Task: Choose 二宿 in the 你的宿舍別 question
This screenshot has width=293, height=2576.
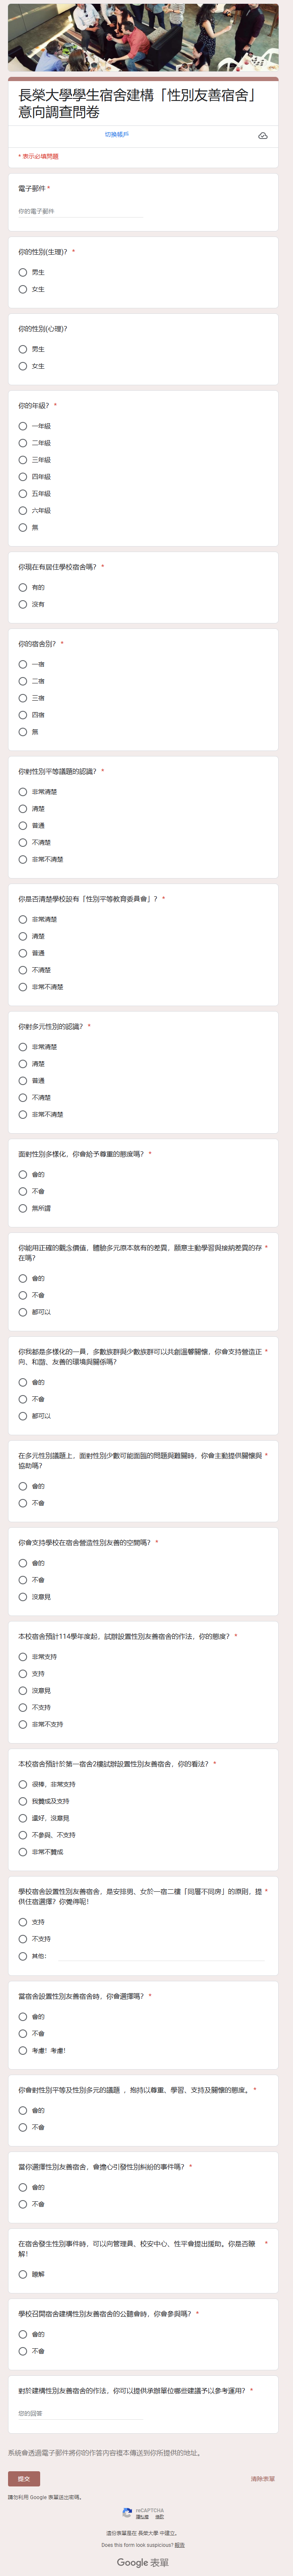Action: click(23, 681)
